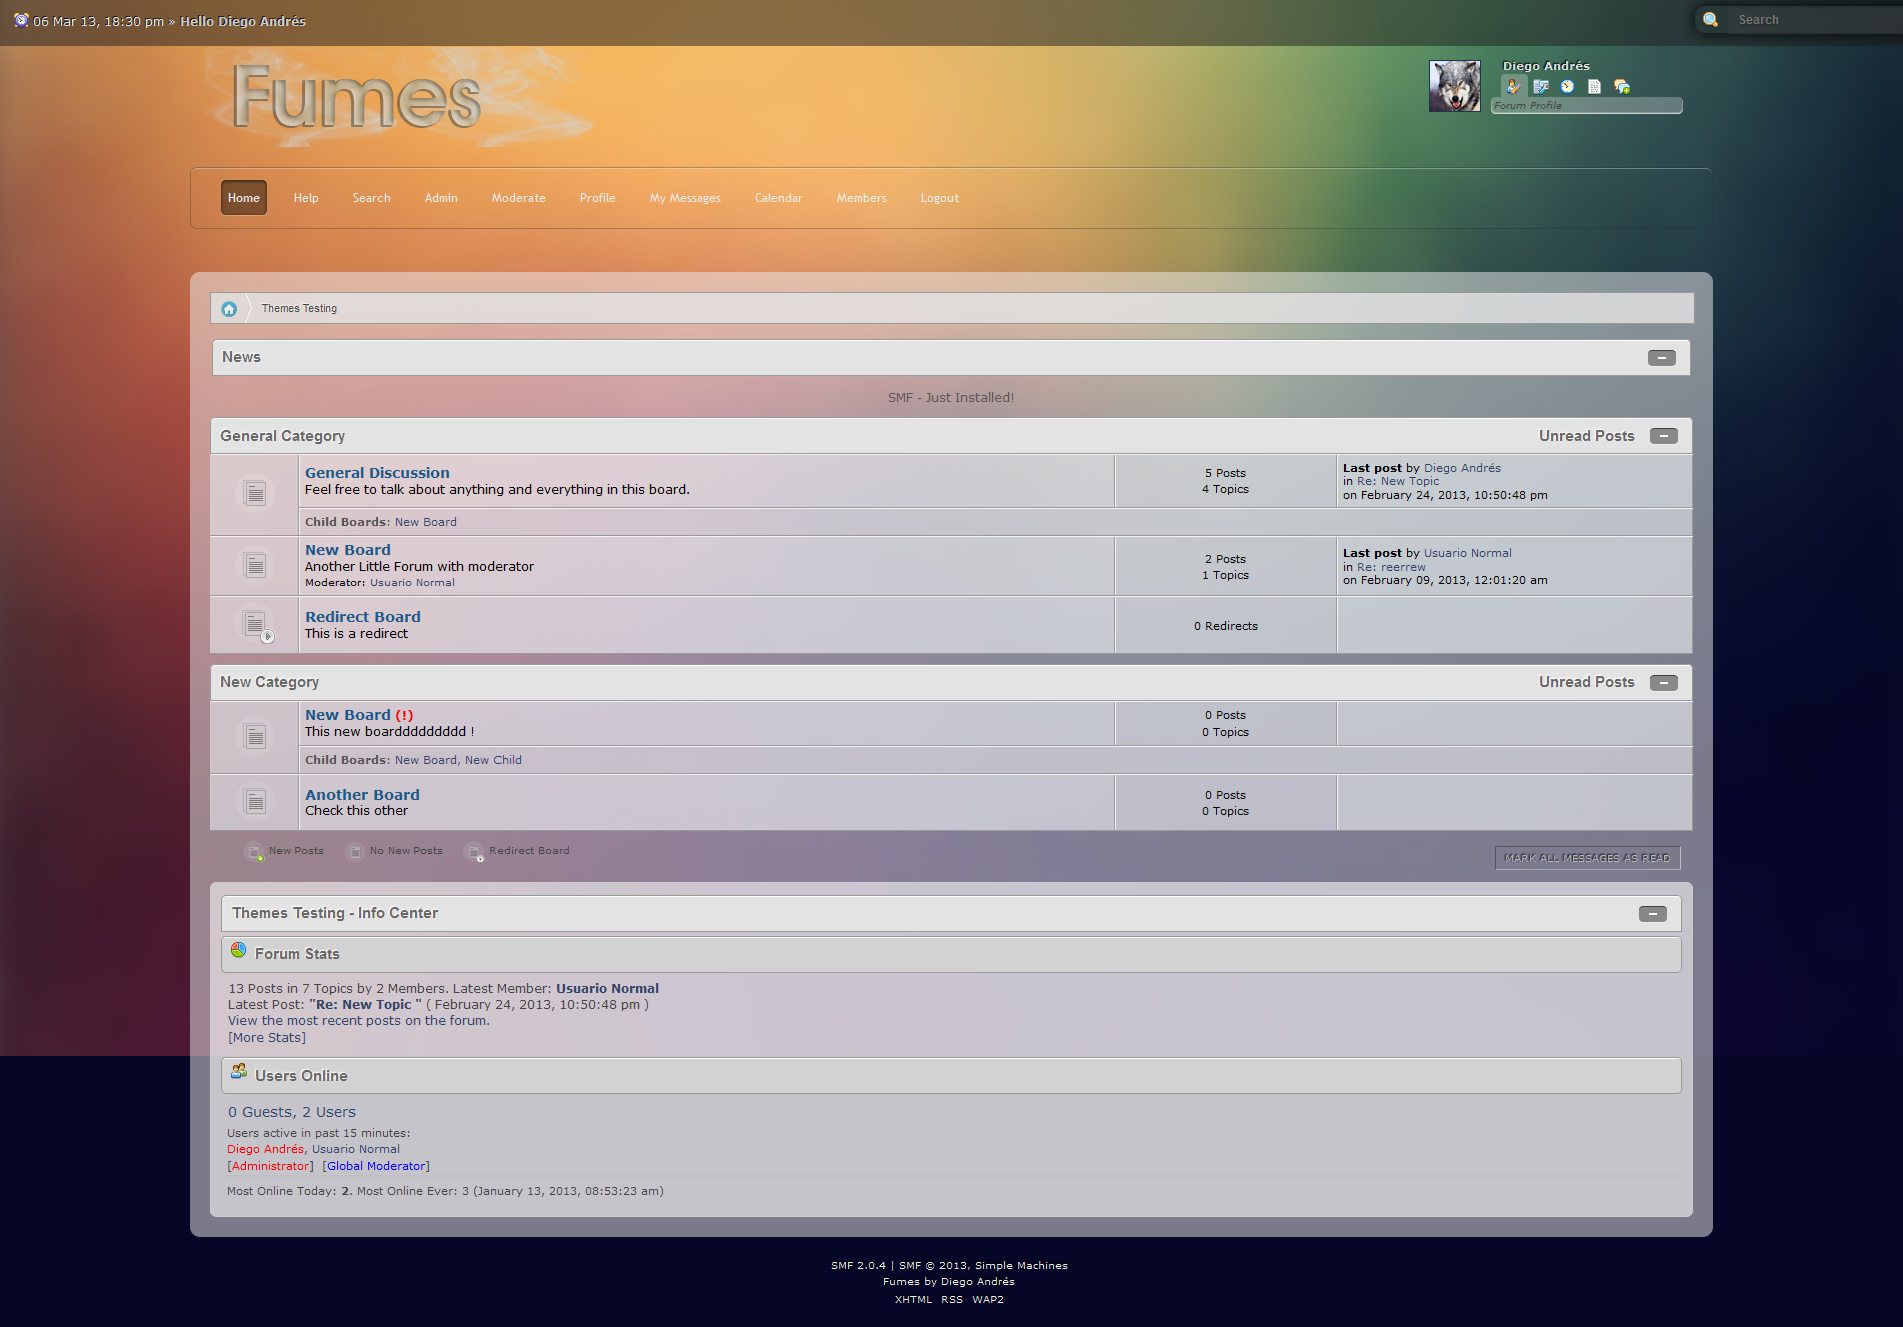1903x1327 pixels.
Task: Click the Redirect Board status icon
Action: [x=256, y=625]
